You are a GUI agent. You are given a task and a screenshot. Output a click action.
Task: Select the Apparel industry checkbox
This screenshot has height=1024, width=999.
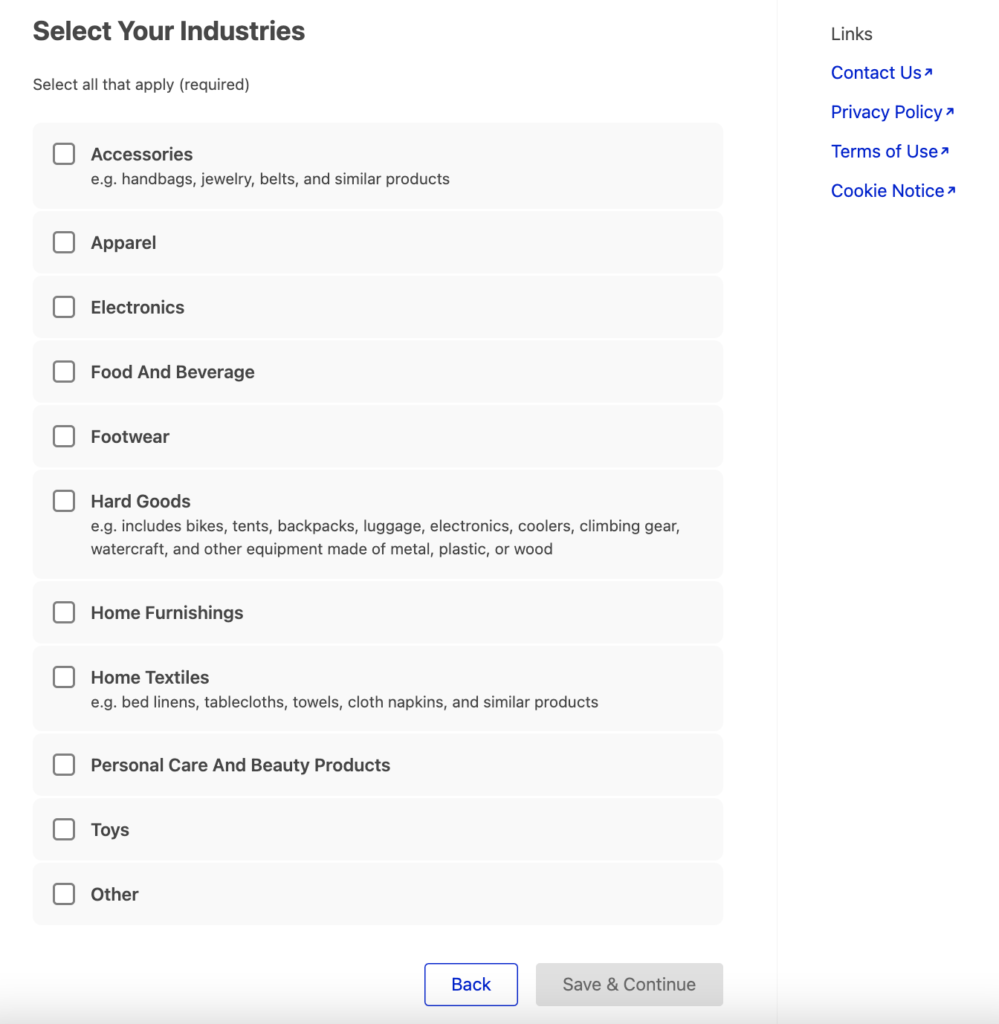(x=64, y=242)
